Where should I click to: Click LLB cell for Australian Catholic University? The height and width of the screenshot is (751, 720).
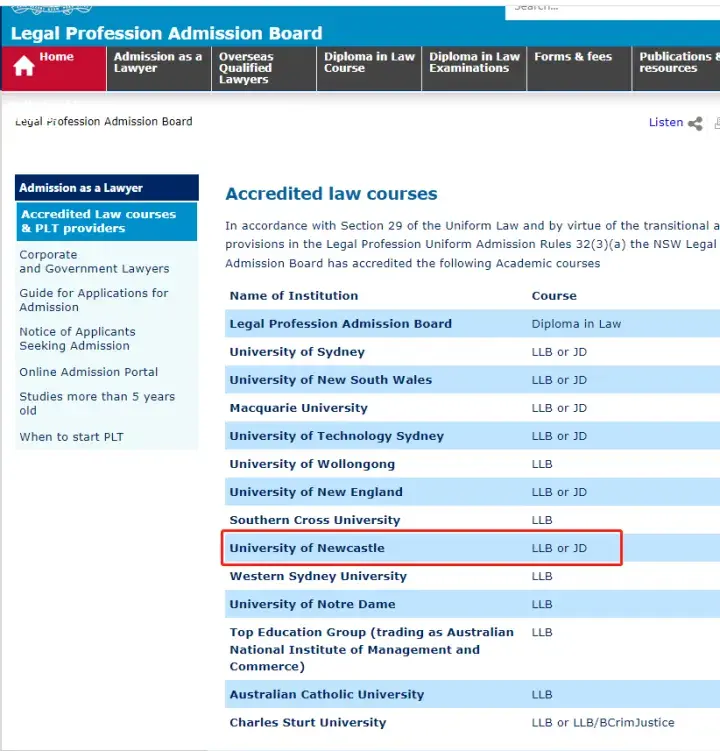tap(542, 694)
